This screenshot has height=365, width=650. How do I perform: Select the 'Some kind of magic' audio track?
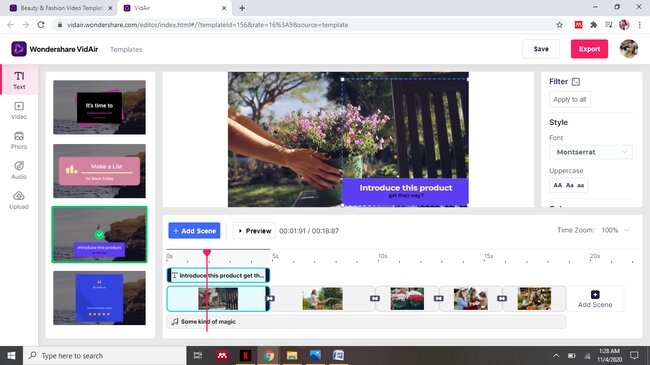point(366,321)
